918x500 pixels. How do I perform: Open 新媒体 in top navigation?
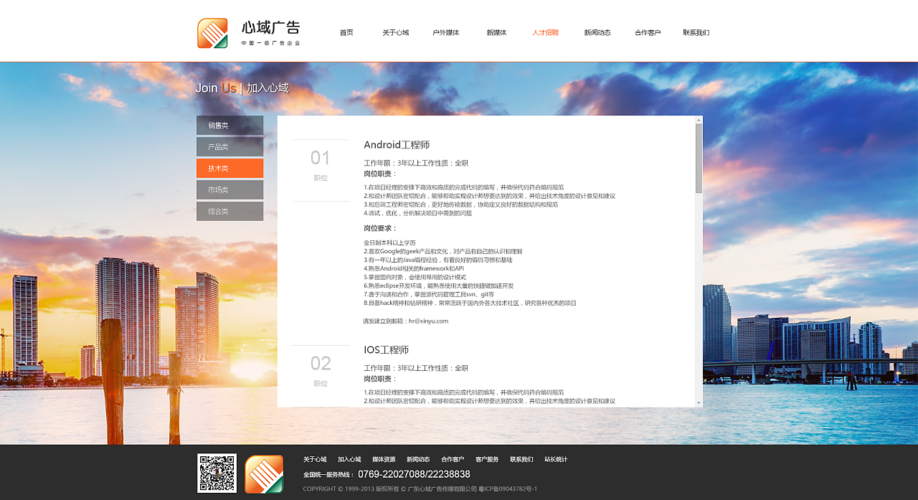(x=496, y=33)
